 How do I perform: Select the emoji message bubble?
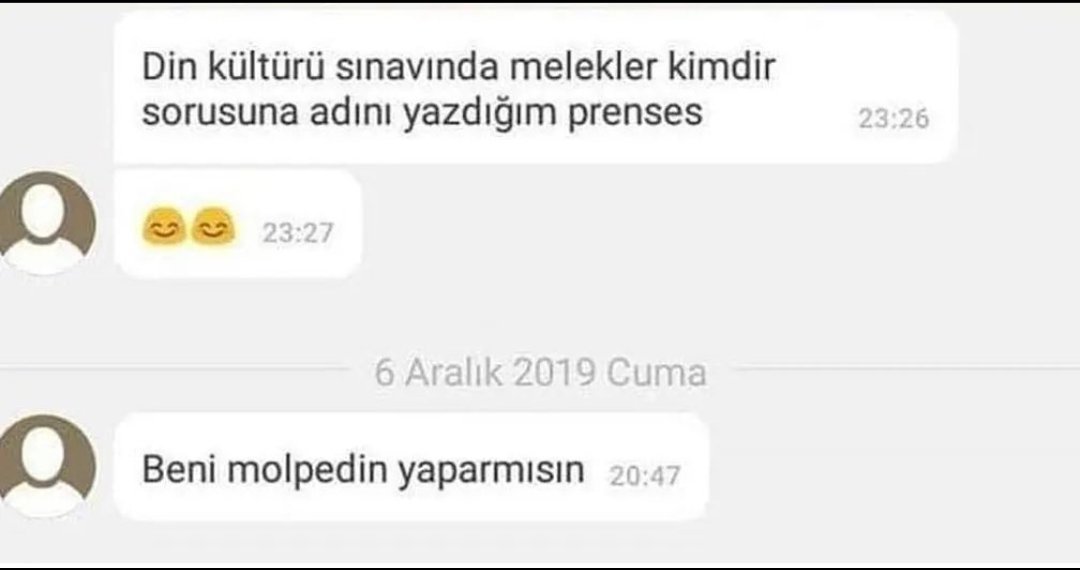238,224
